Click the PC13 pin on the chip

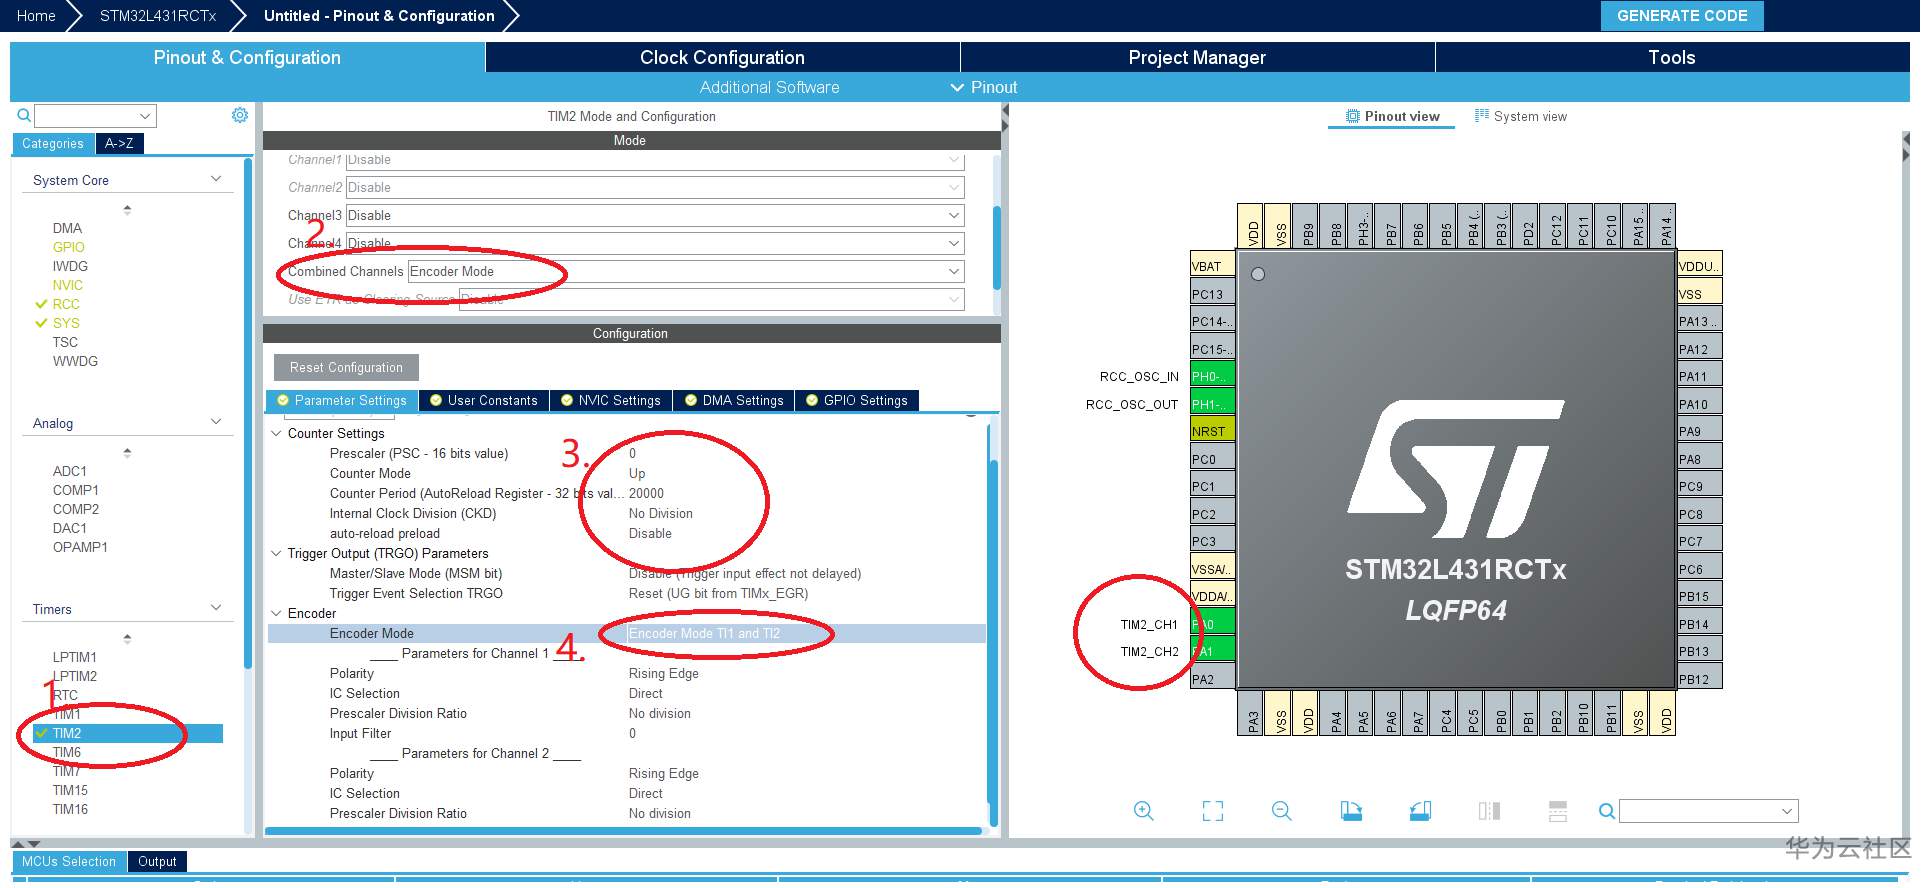click(1212, 294)
